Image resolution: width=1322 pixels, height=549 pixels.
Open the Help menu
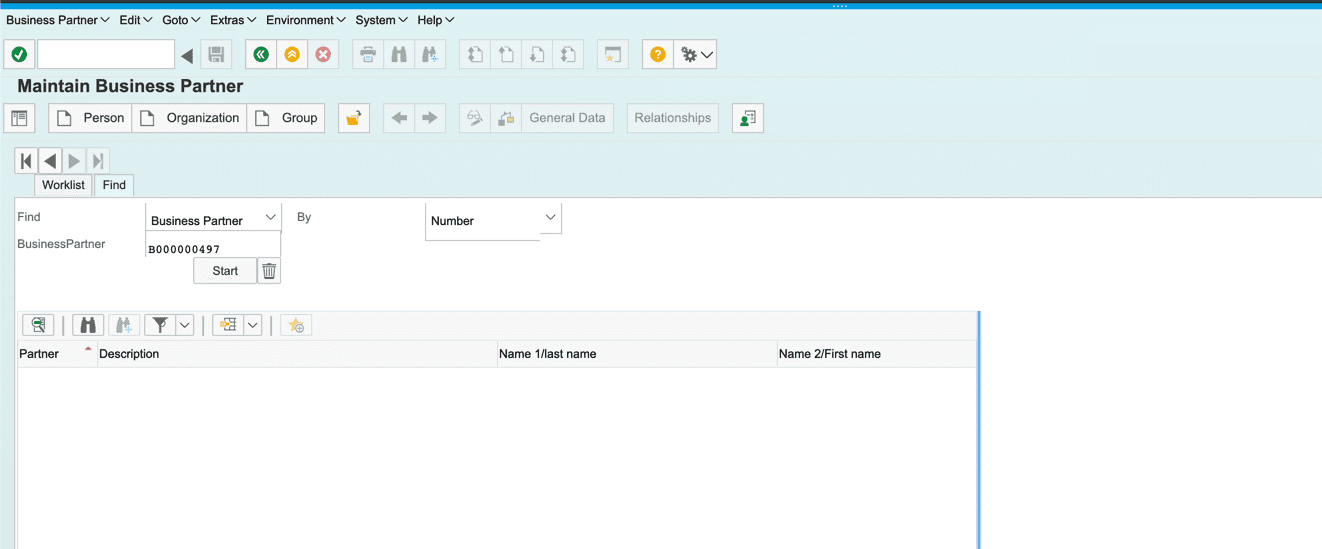pos(436,20)
